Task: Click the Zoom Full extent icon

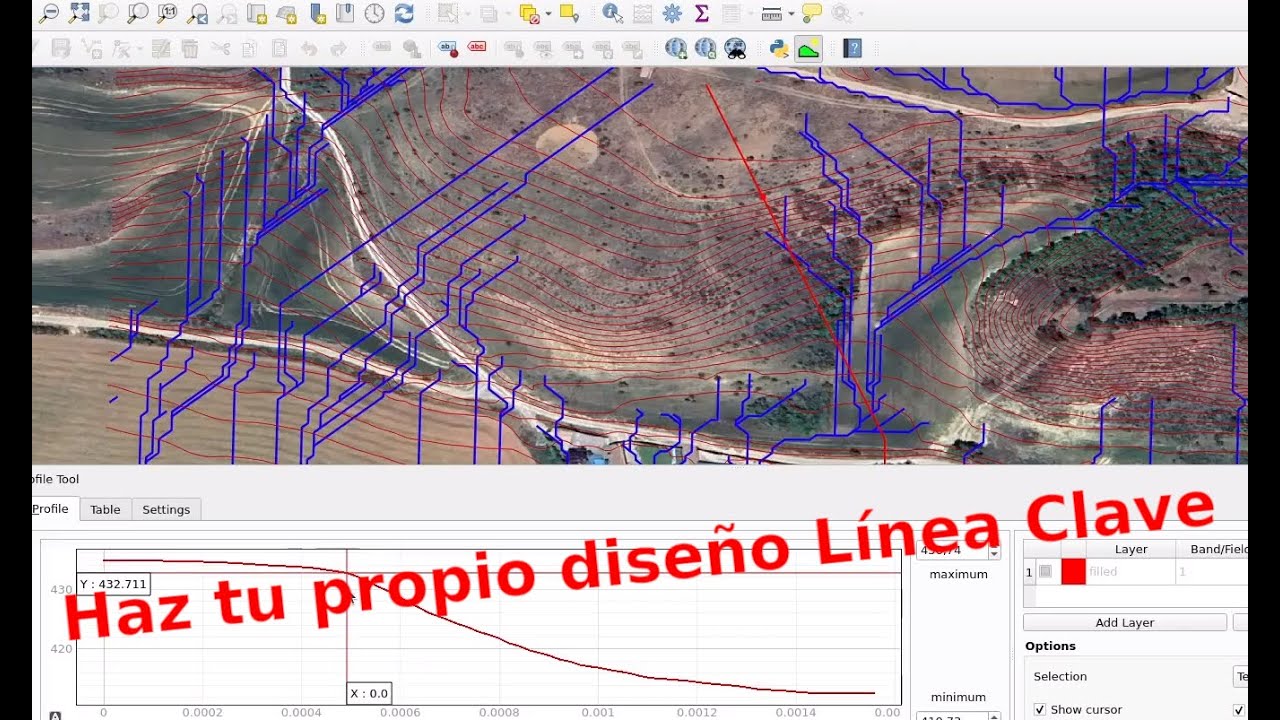Action: [79, 13]
